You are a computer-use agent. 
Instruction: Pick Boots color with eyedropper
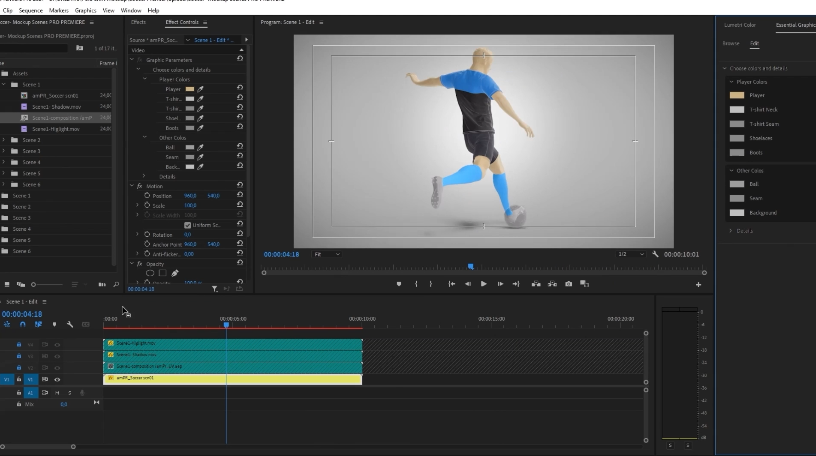(x=200, y=128)
